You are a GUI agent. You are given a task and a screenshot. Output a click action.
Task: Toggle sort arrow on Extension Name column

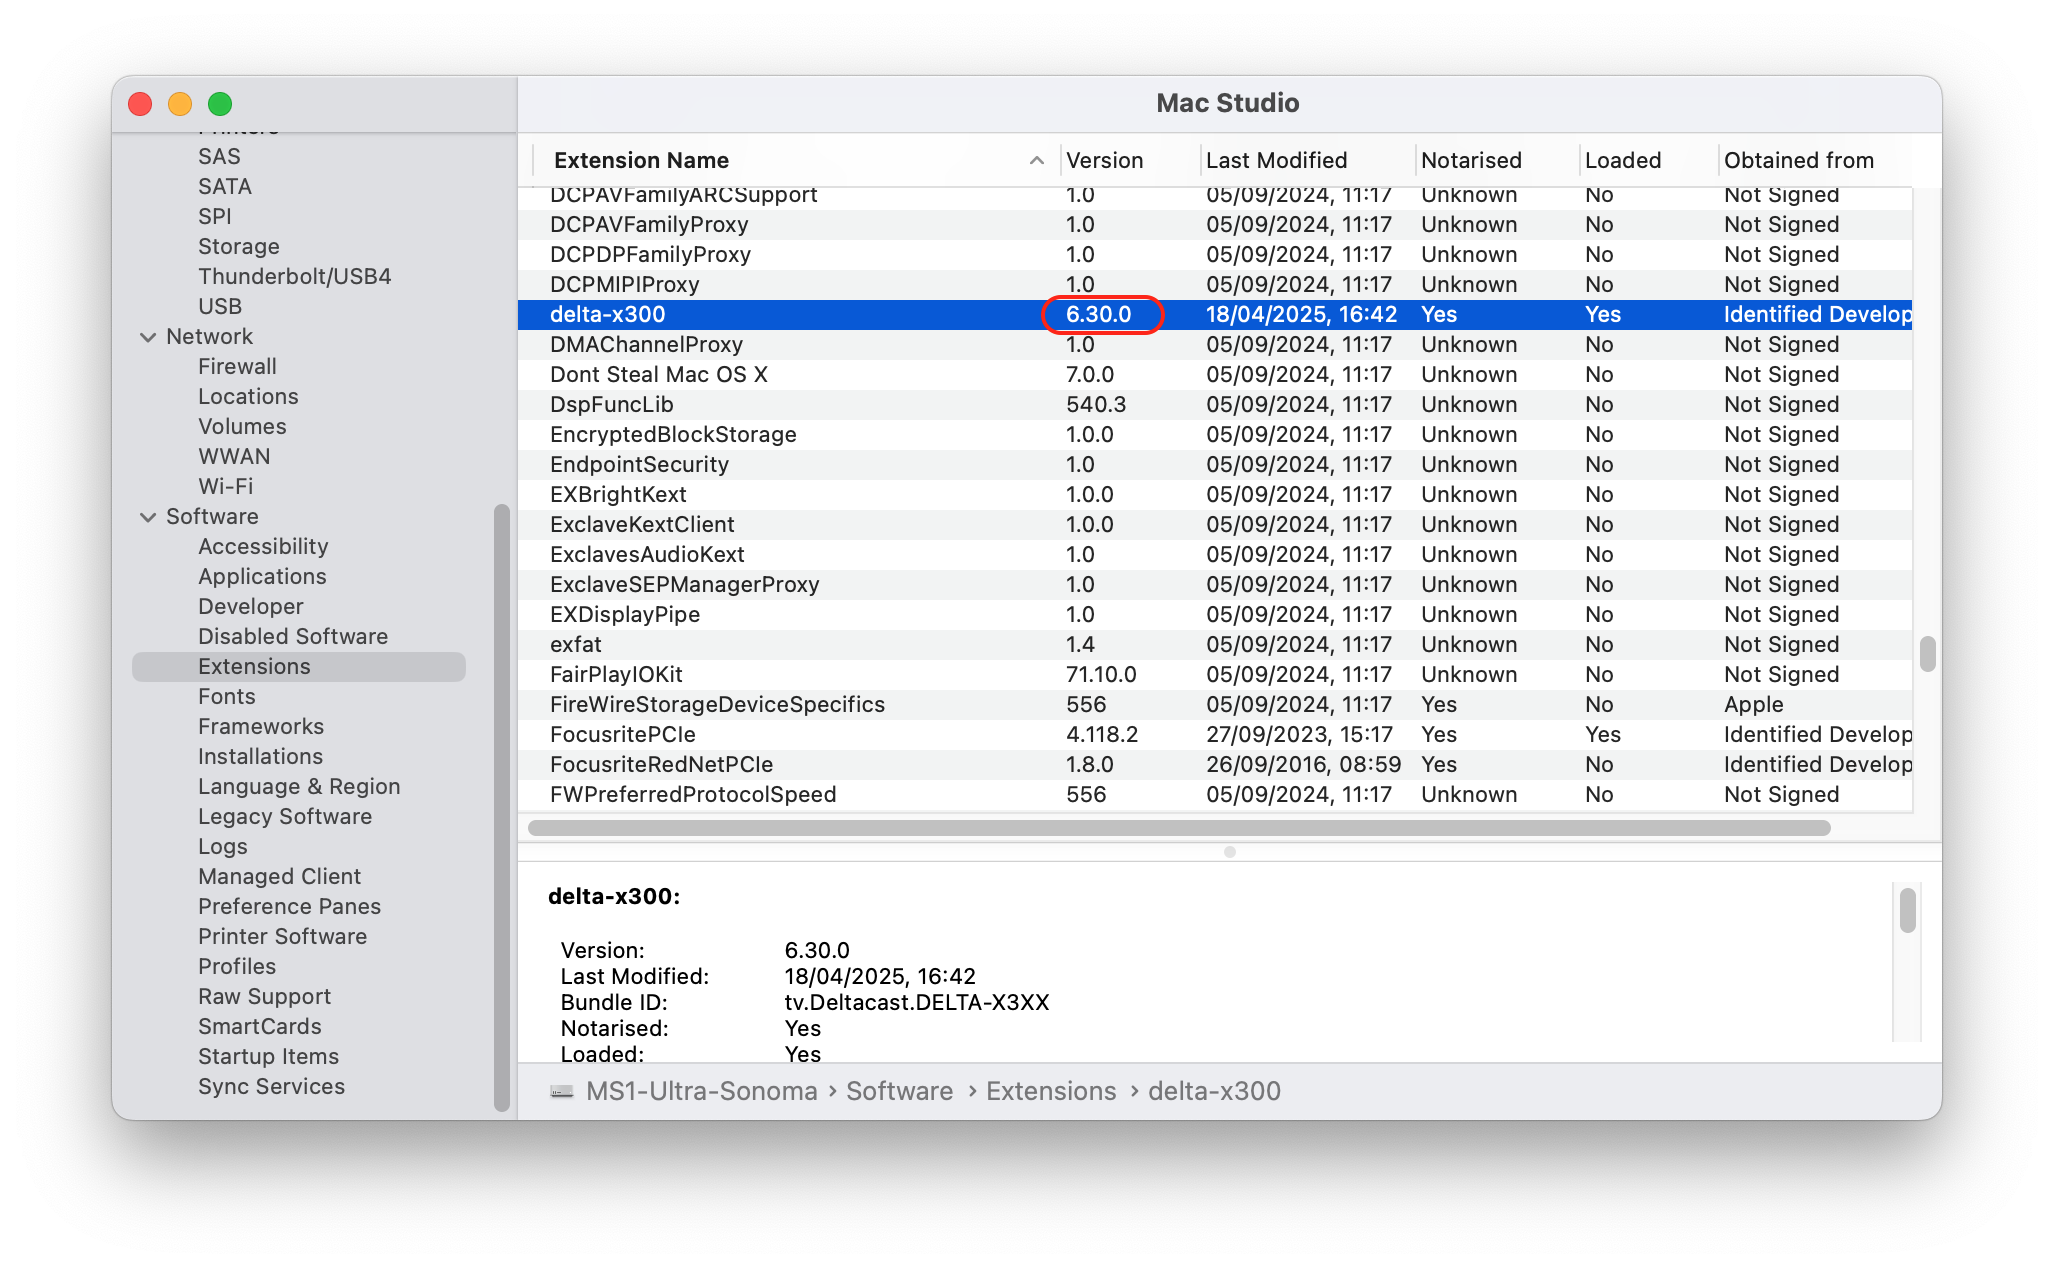coord(1037,161)
